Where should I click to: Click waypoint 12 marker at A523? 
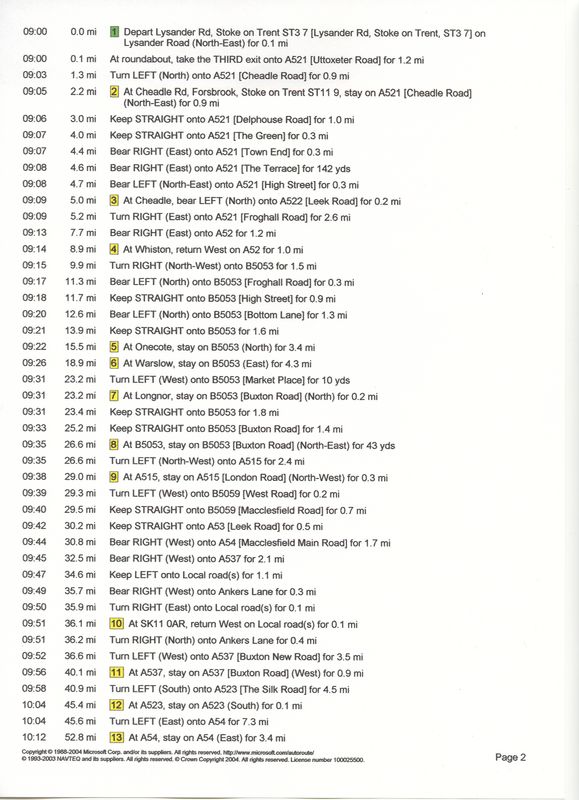[117, 705]
